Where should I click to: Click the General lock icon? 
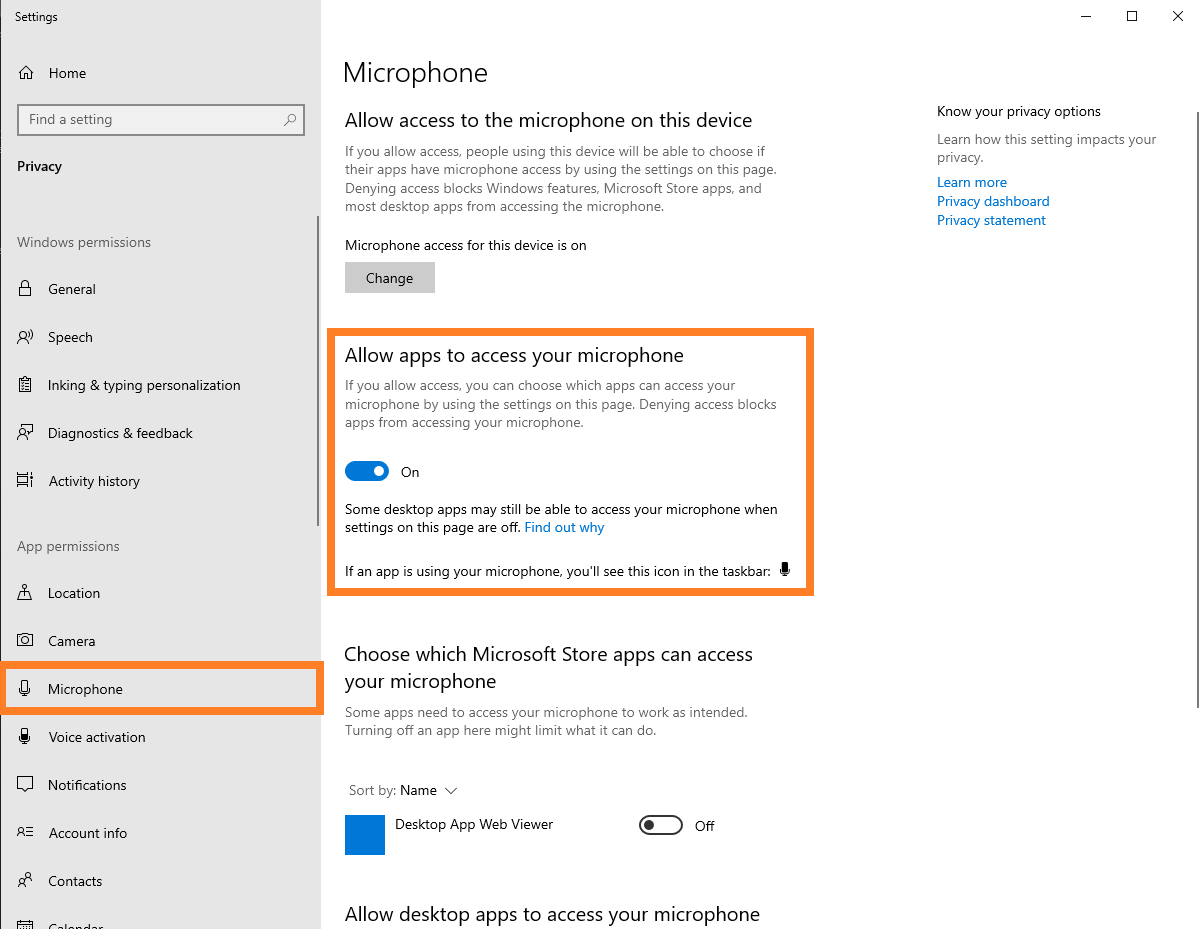(26, 289)
